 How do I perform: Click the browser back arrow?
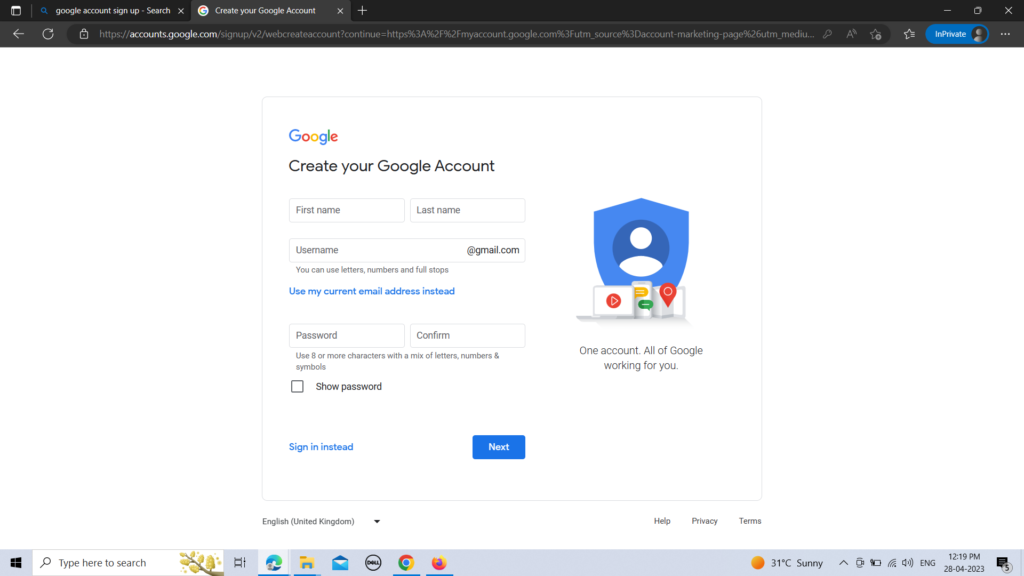18,34
